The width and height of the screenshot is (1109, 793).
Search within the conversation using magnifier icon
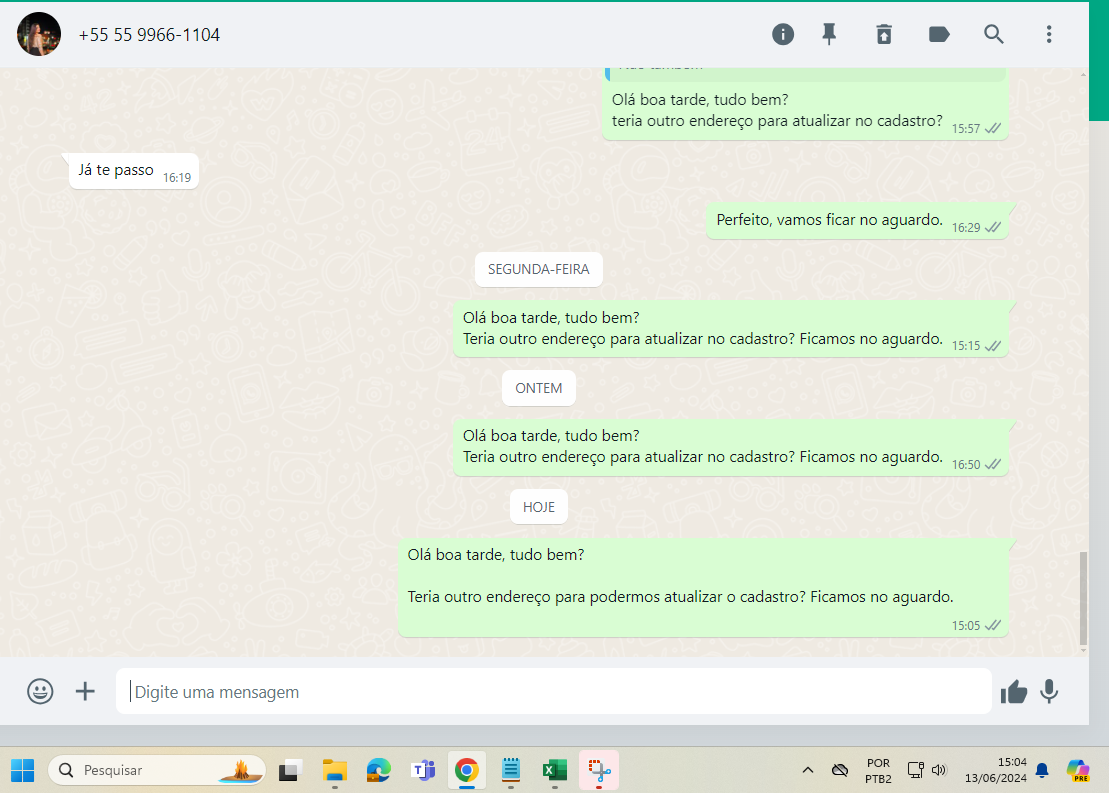coord(993,34)
